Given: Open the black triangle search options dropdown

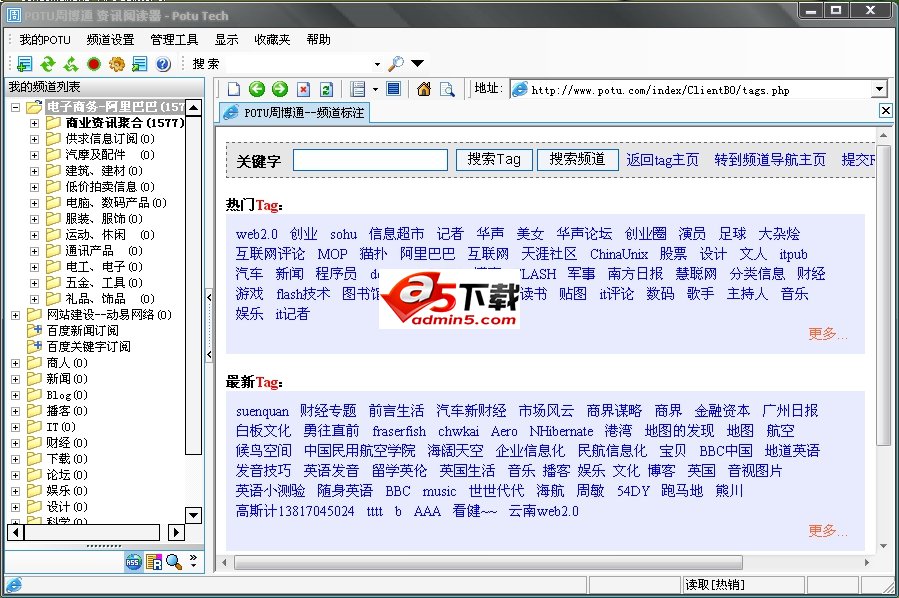Looking at the screenshot, I should click(417, 63).
